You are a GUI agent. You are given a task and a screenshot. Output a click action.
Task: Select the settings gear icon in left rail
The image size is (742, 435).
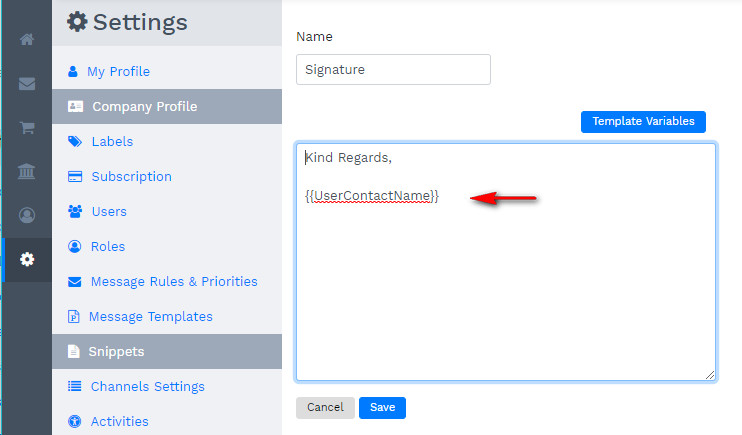pos(27,260)
